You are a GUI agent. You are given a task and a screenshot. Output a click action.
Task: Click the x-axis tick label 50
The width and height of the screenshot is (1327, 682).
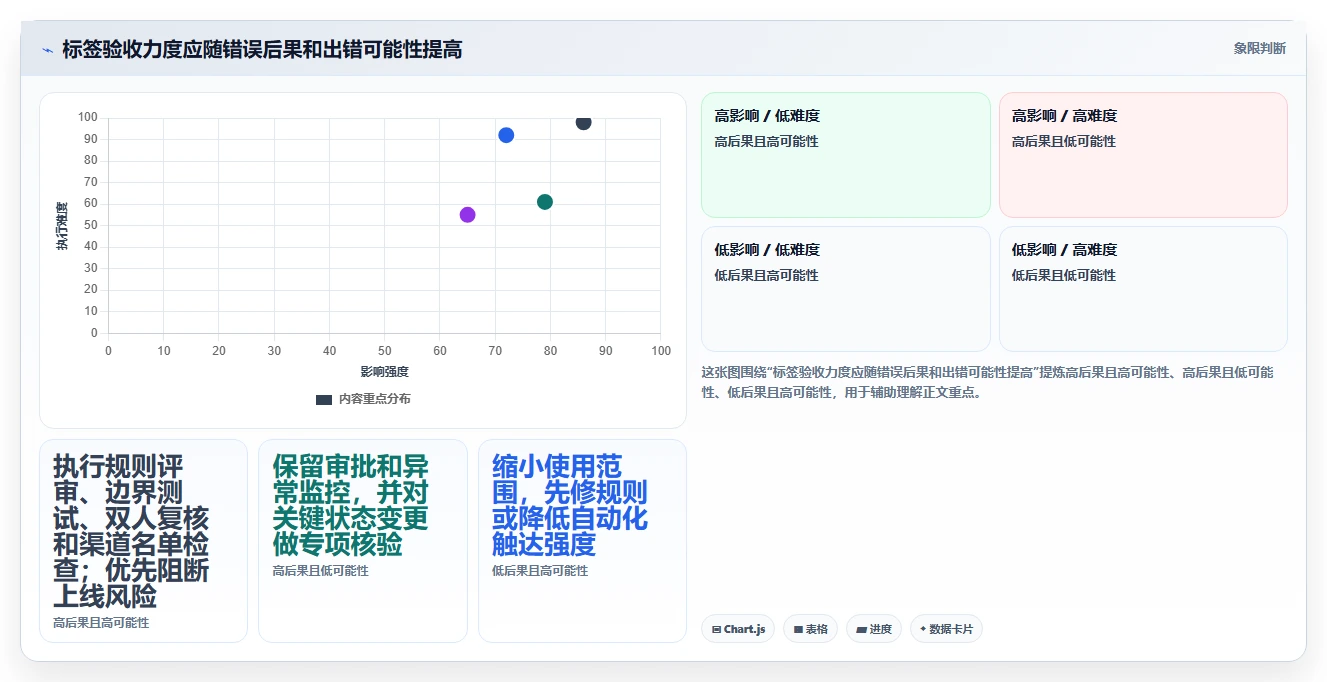pos(385,351)
